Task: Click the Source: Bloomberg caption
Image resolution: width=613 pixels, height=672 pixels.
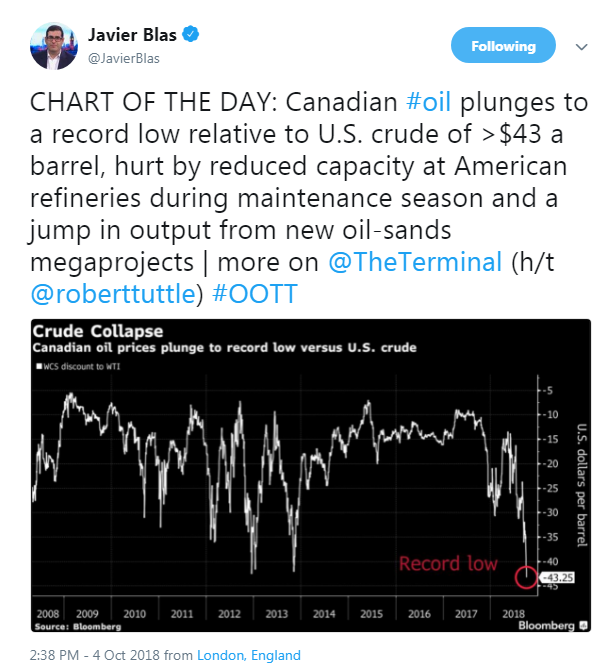Action: (x=78, y=626)
